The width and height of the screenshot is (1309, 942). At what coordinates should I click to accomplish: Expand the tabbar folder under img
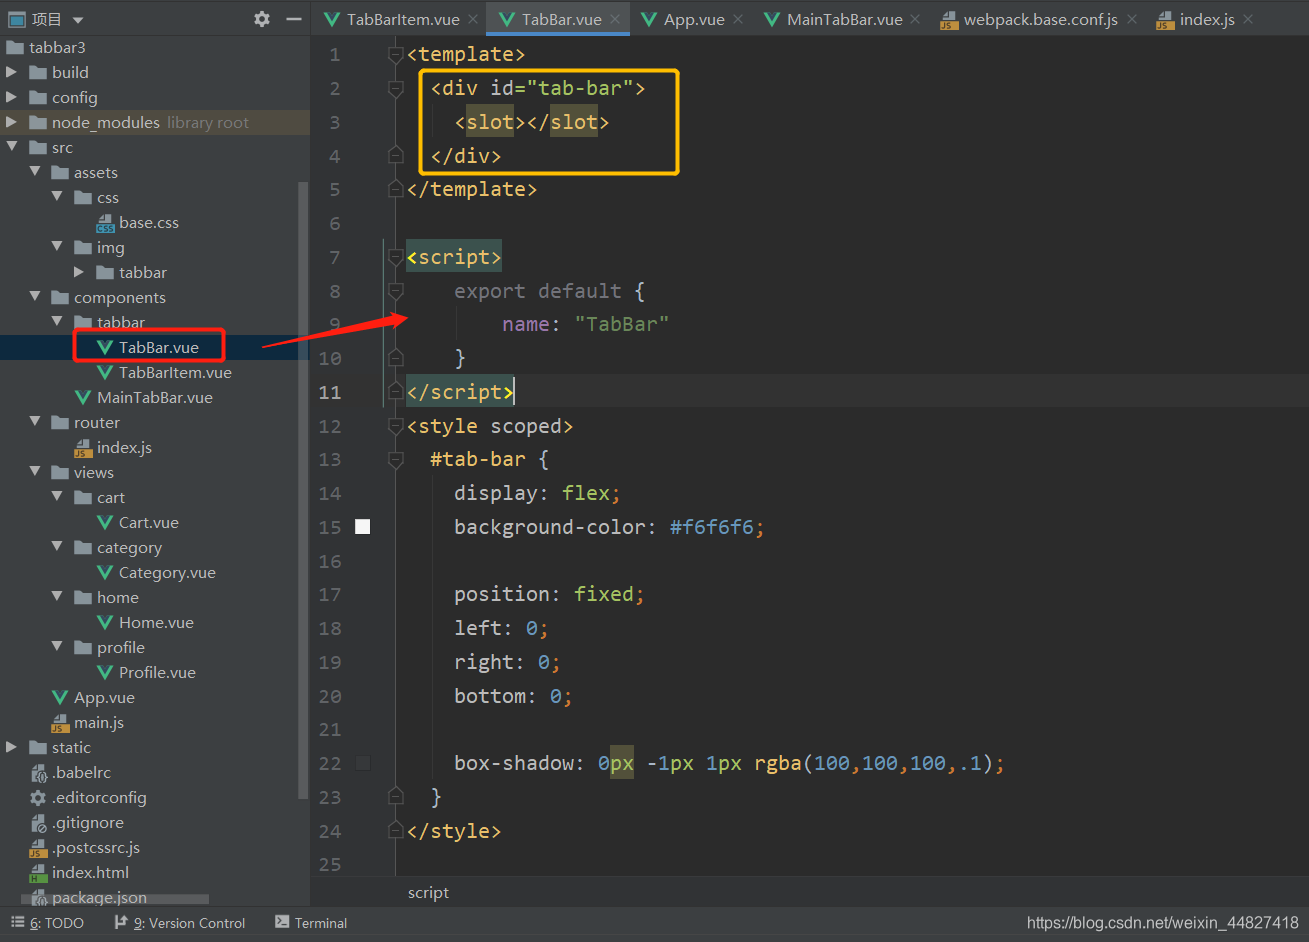pyautogui.click(x=80, y=272)
